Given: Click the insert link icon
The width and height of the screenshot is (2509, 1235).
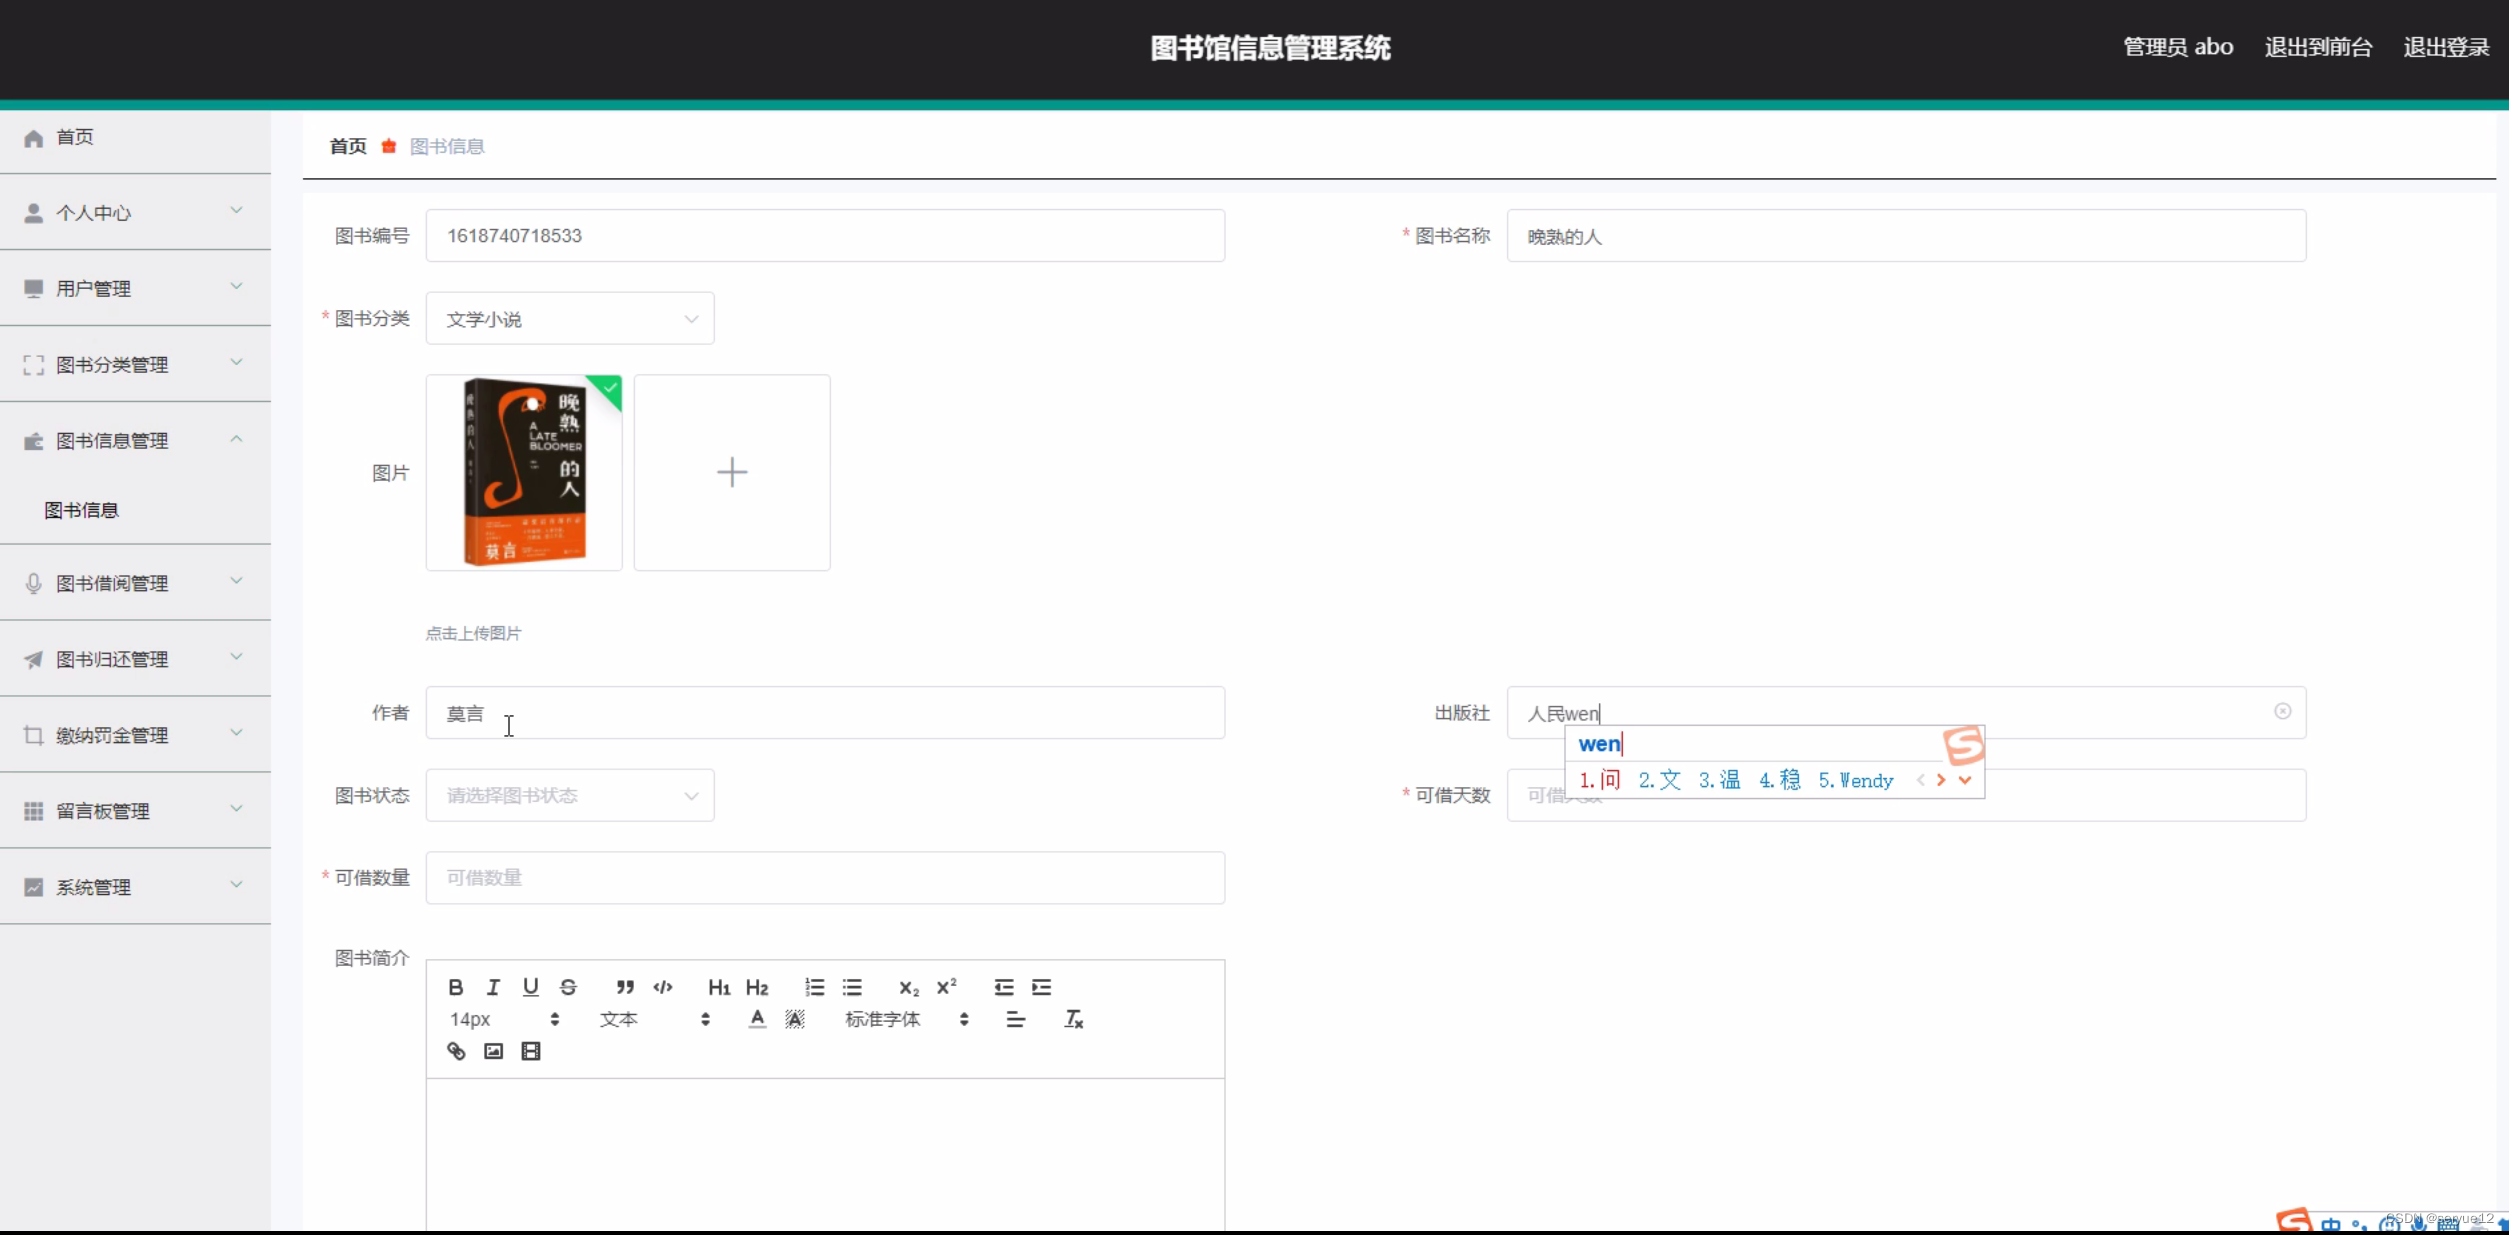Looking at the screenshot, I should pos(456,1051).
